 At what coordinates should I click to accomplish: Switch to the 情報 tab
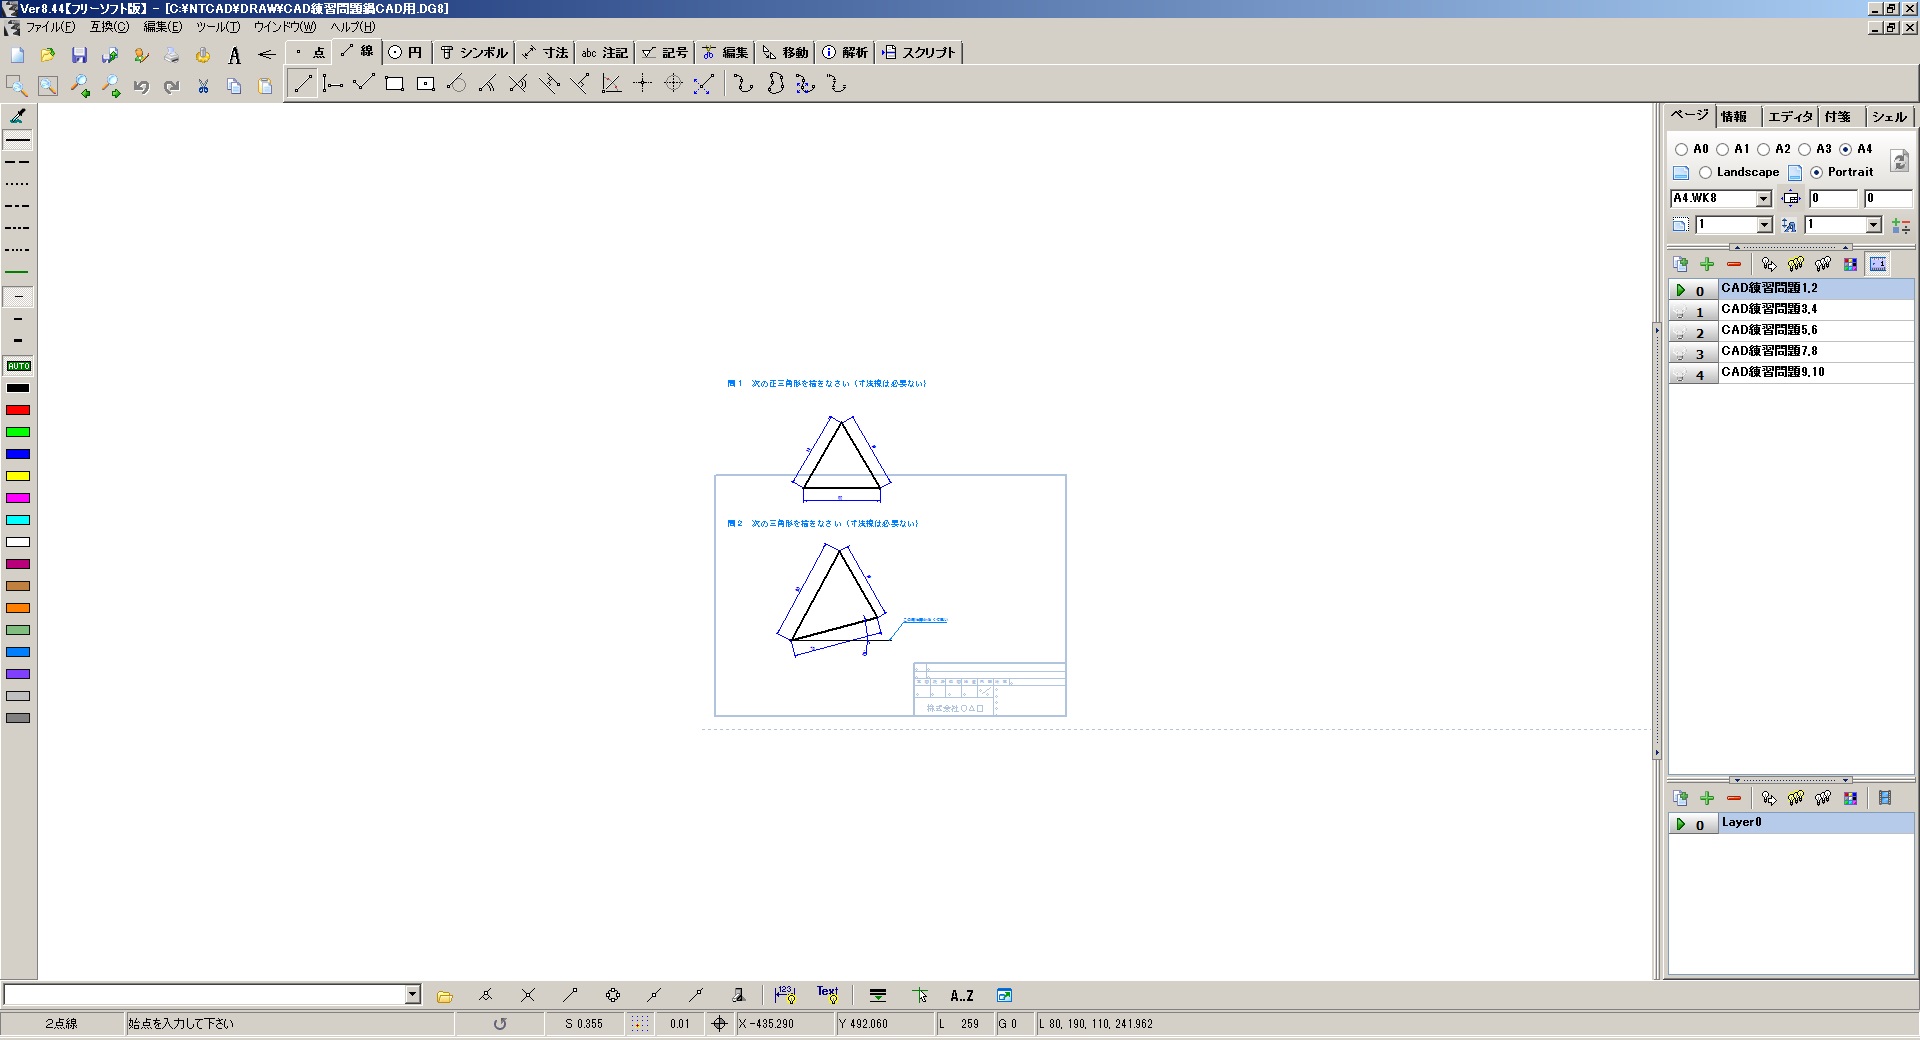[x=1734, y=117]
